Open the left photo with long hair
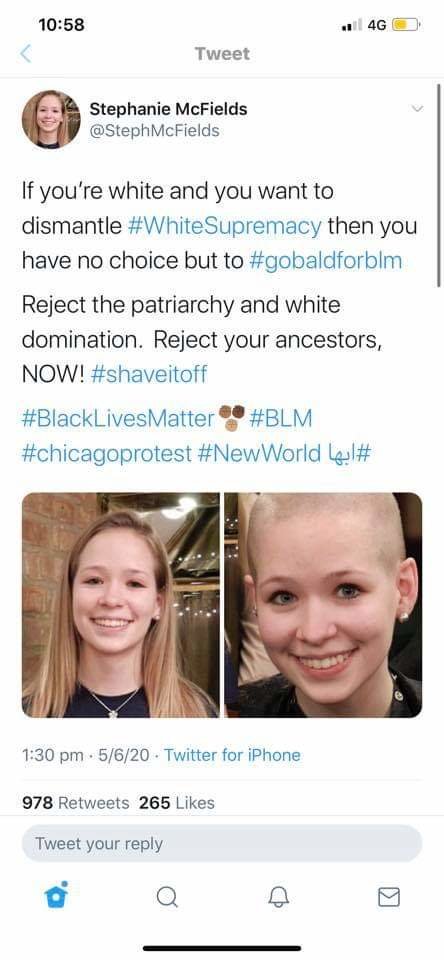This screenshot has width=444, height=960. coord(121,605)
